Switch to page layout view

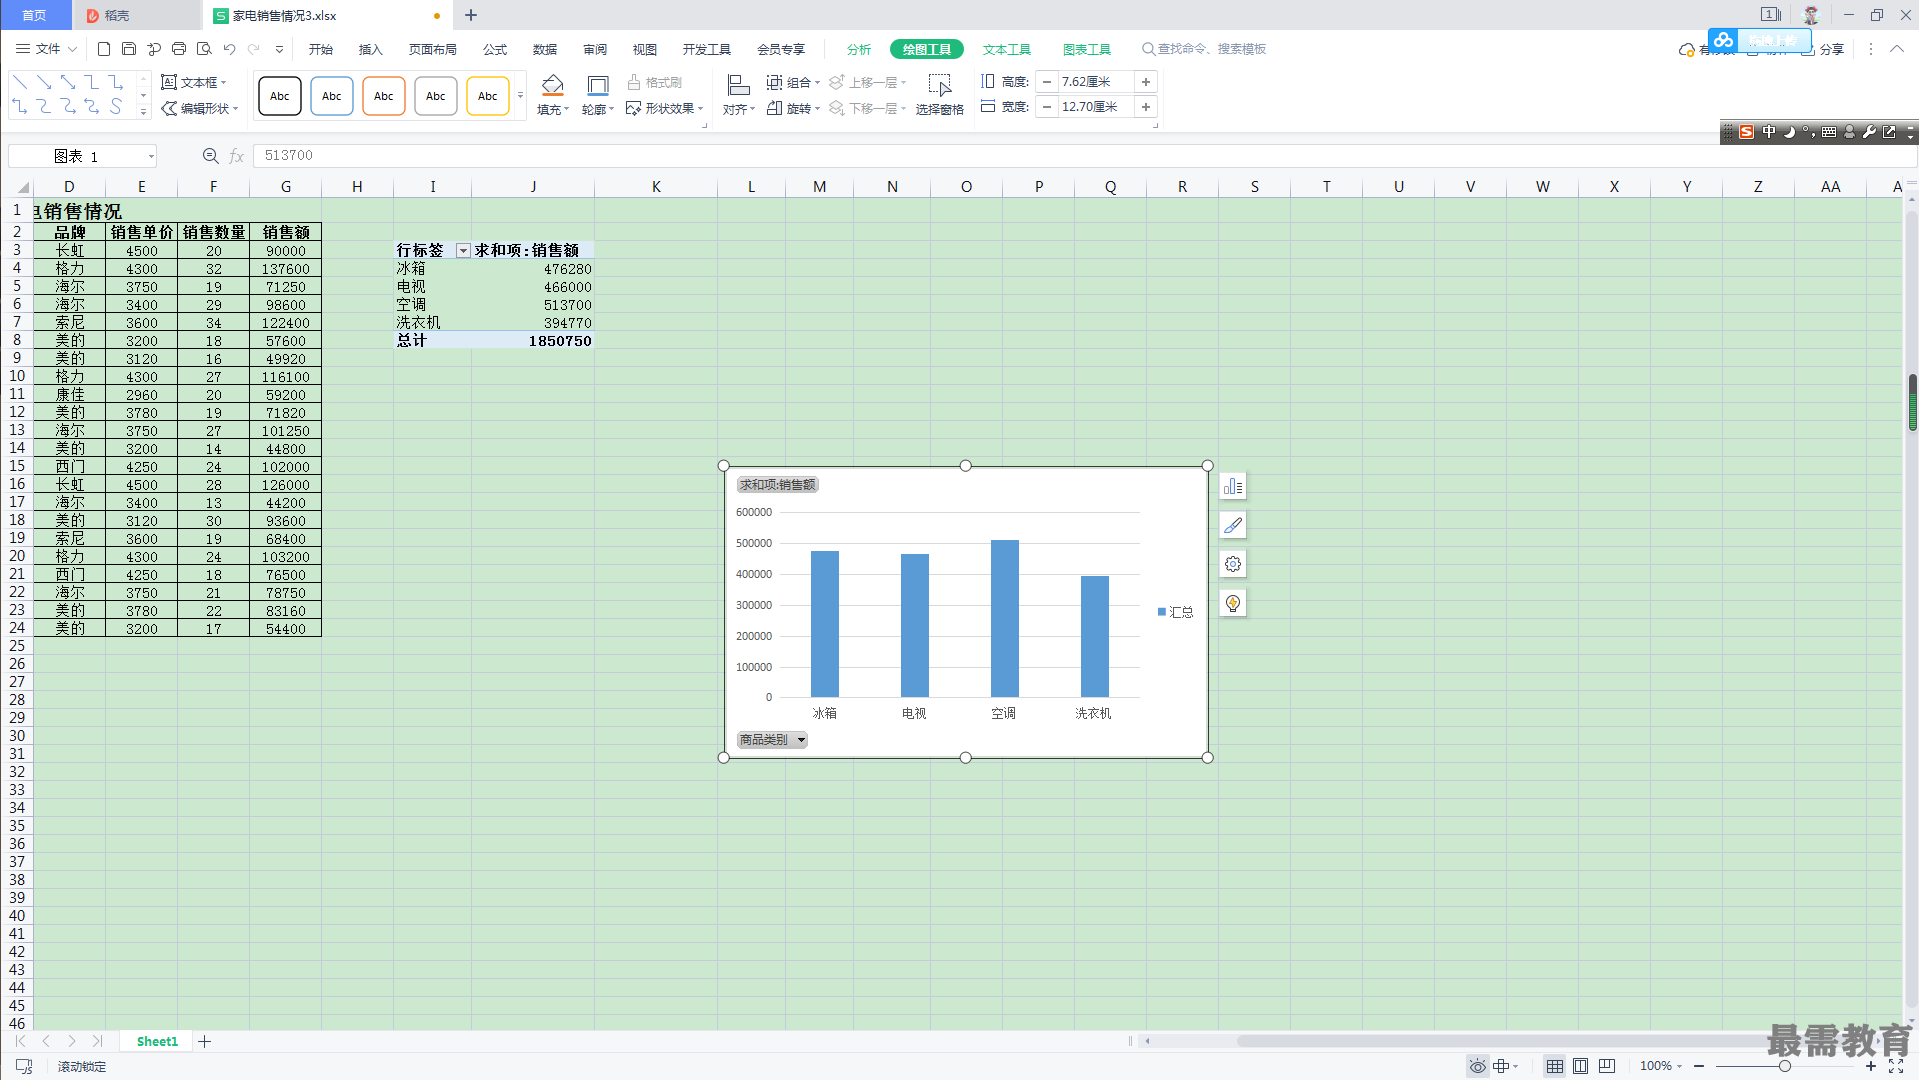tap(1580, 1066)
